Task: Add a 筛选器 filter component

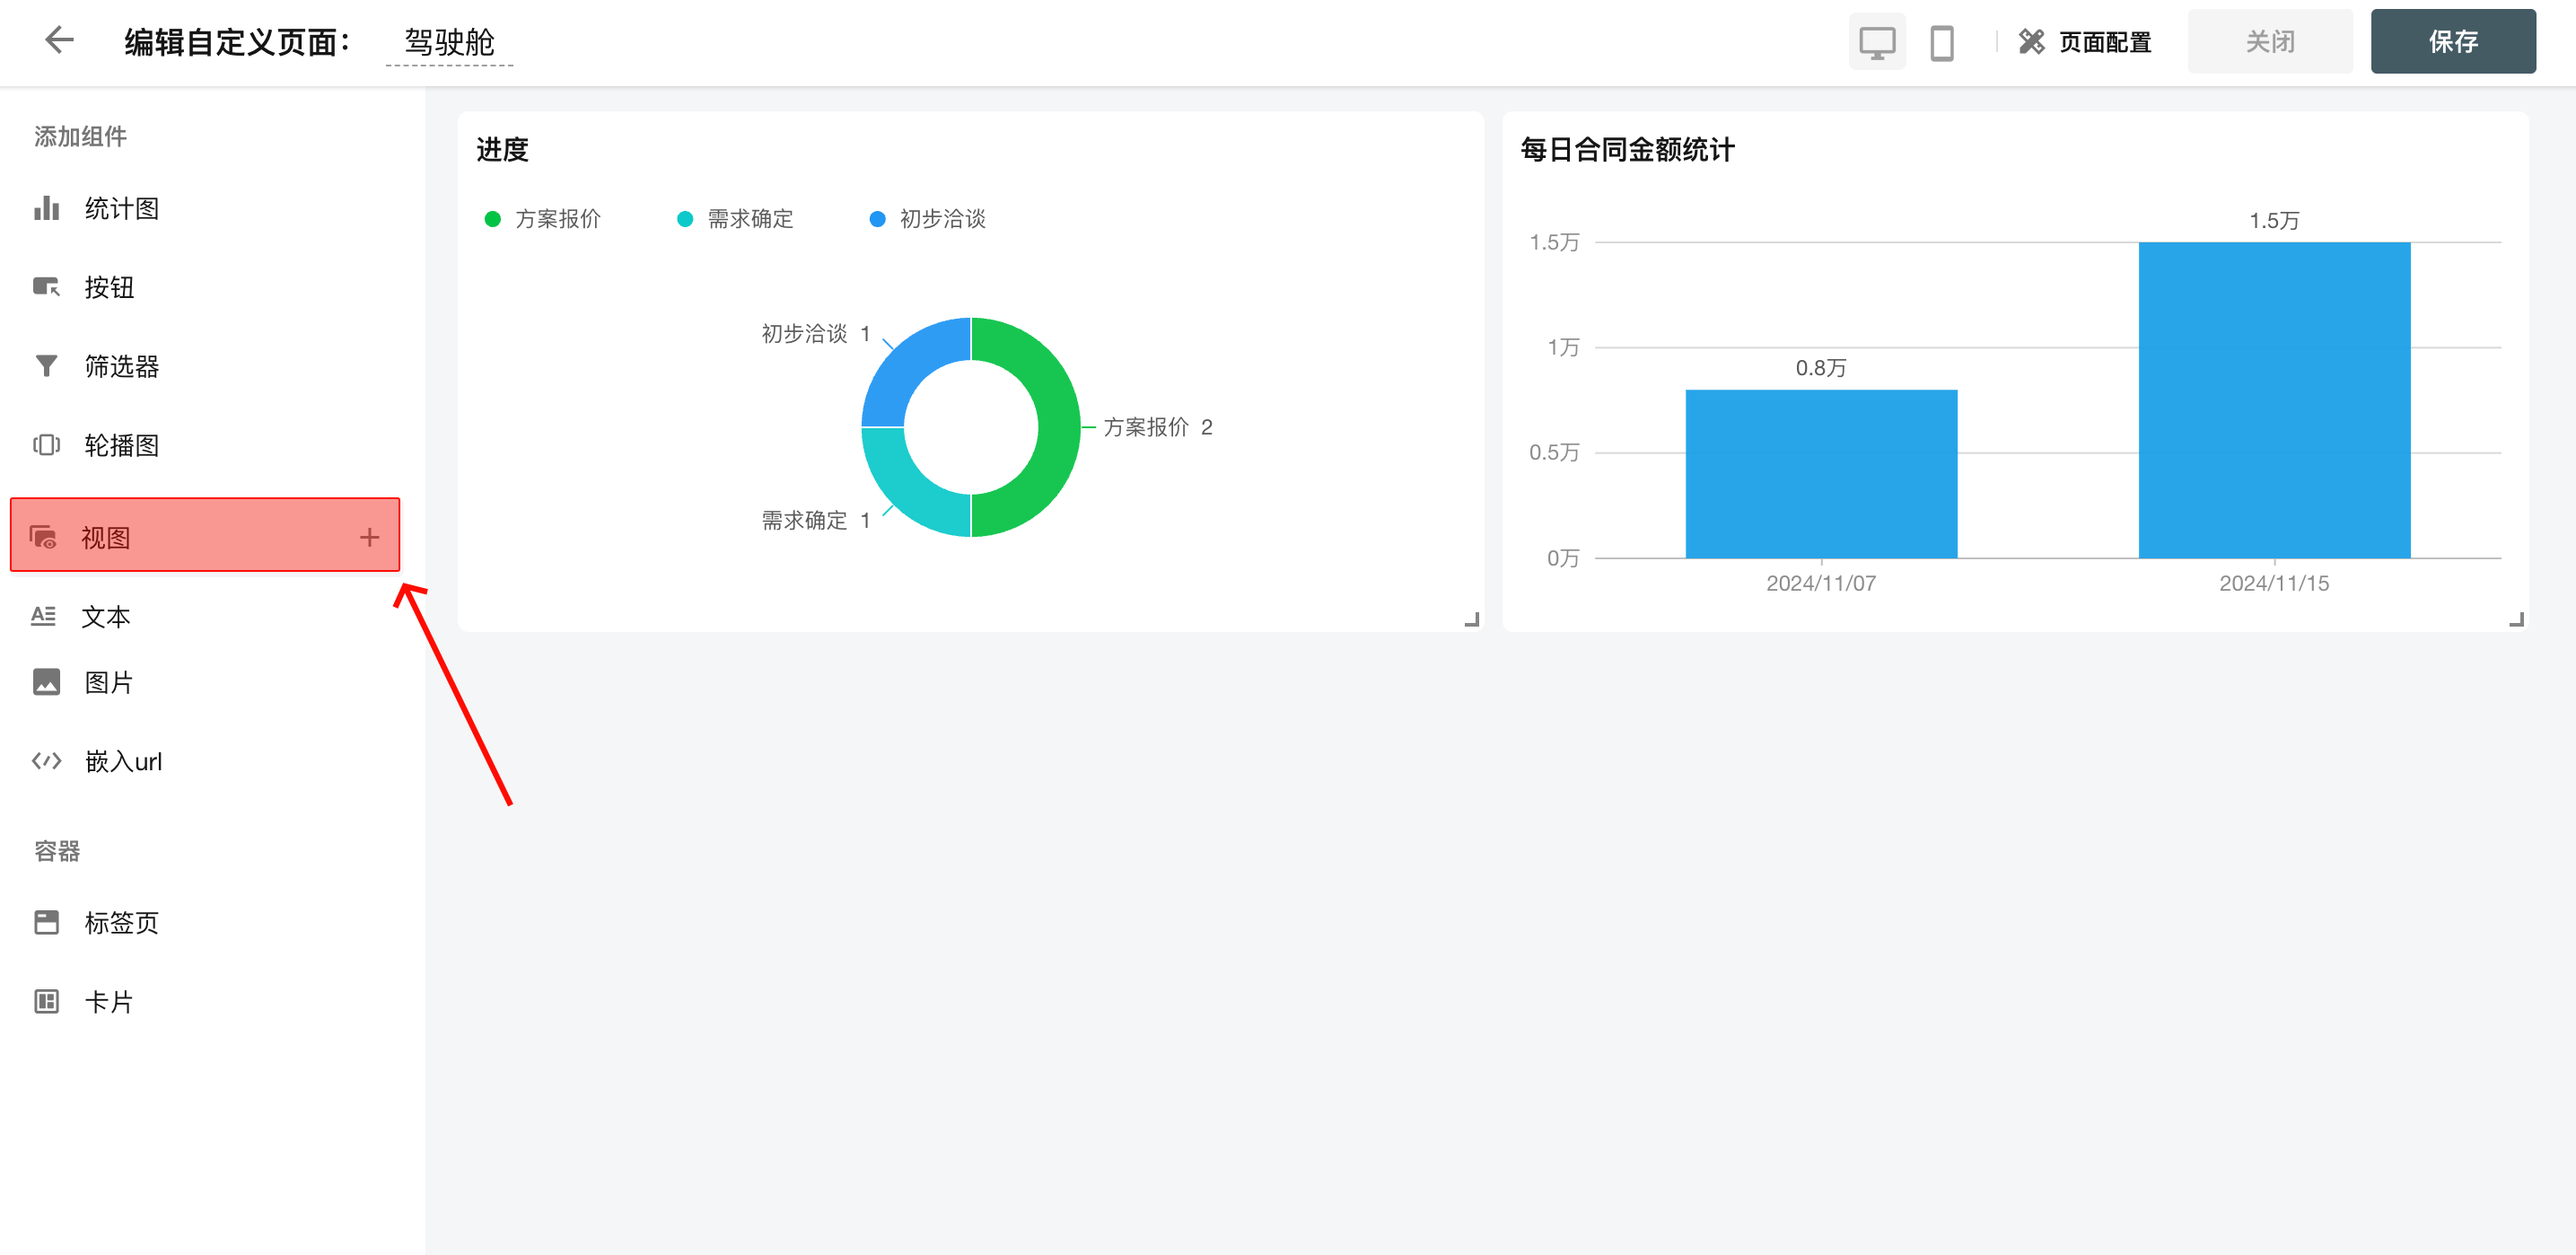Action: click(x=120, y=367)
